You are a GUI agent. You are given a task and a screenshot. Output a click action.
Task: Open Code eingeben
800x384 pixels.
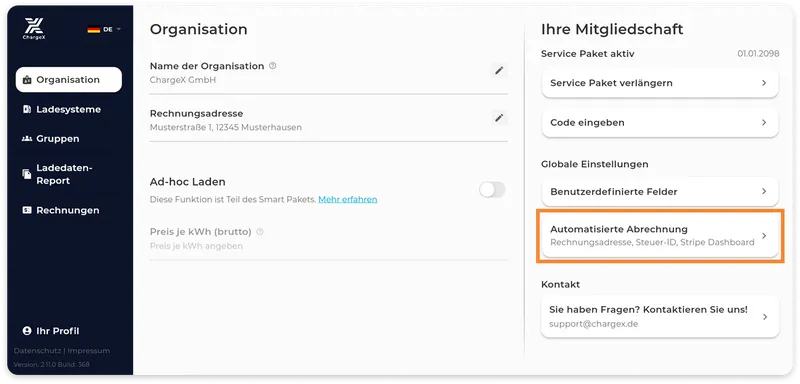pos(660,122)
